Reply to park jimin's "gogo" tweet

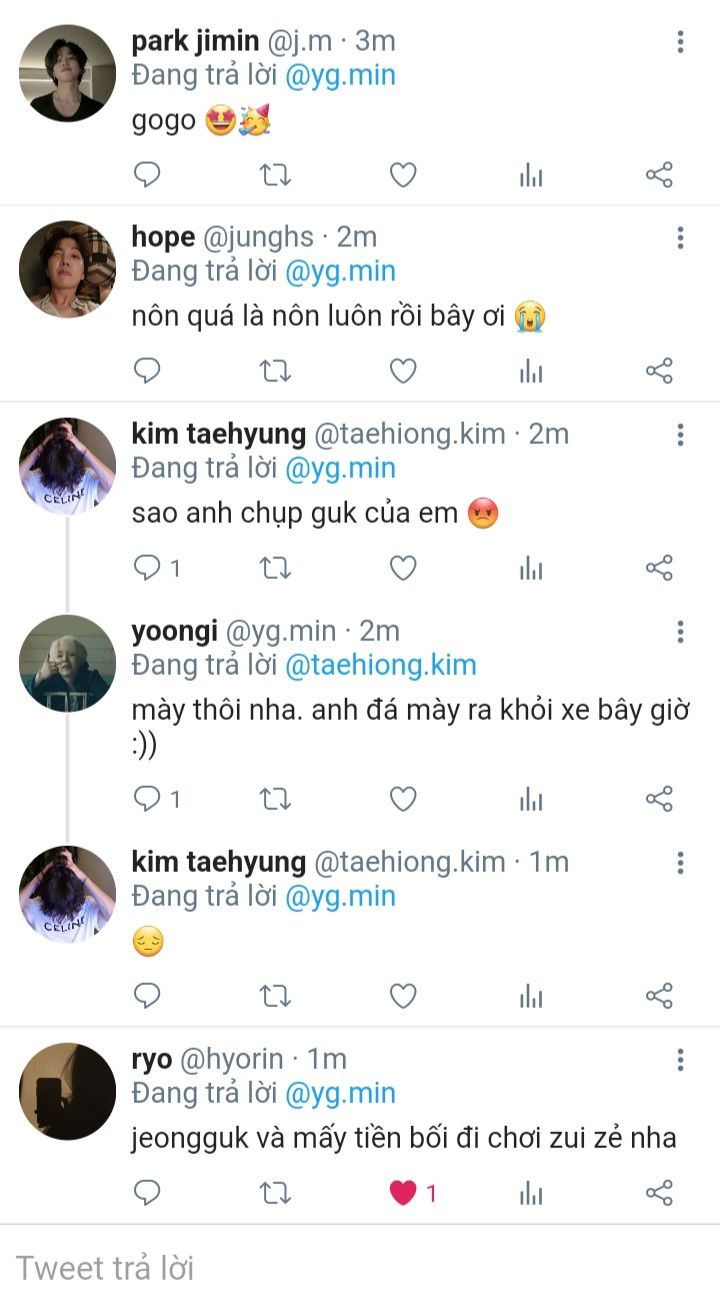[x=147, y=175]
